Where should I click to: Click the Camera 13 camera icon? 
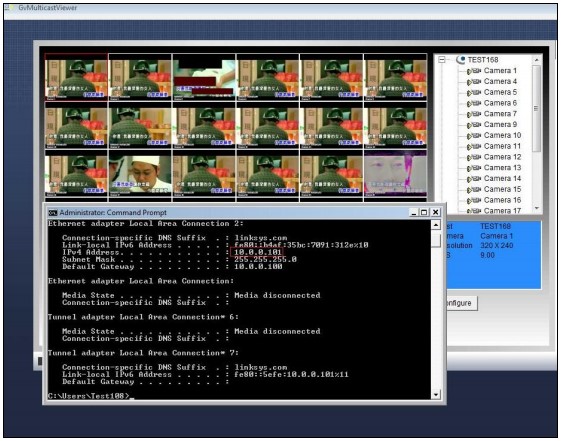coord(474,168)
